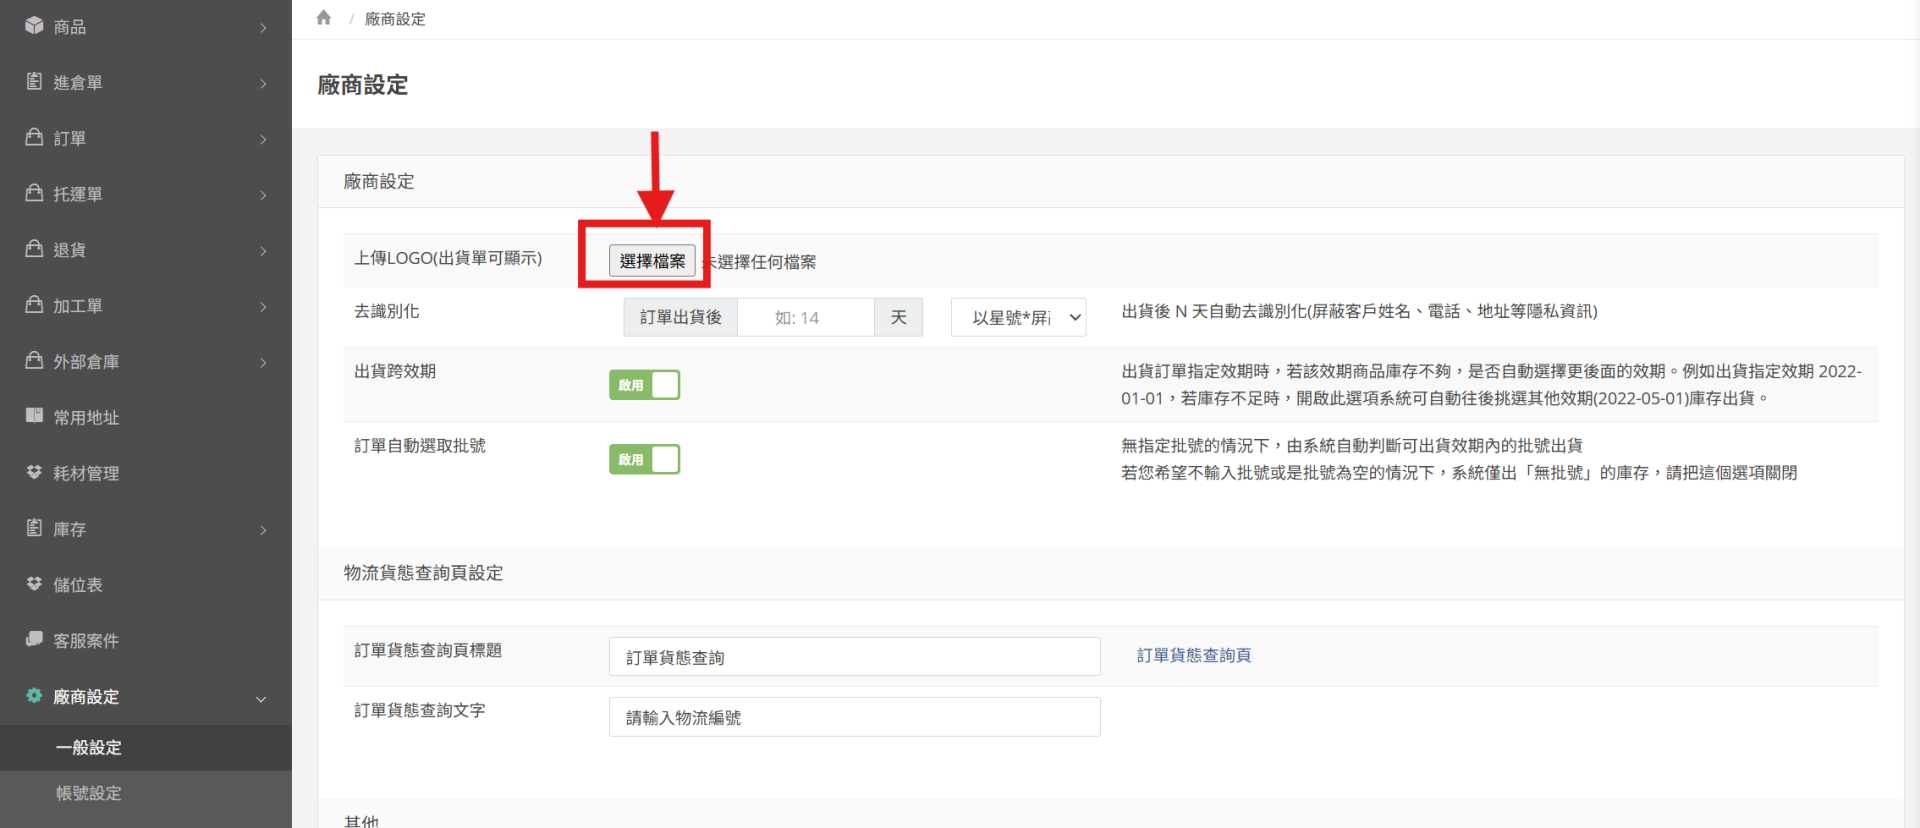Viewport: 1920px width, 828px height.
Task: Open the 訂單貨態查詢頁 link
Action: [1194, 655]
